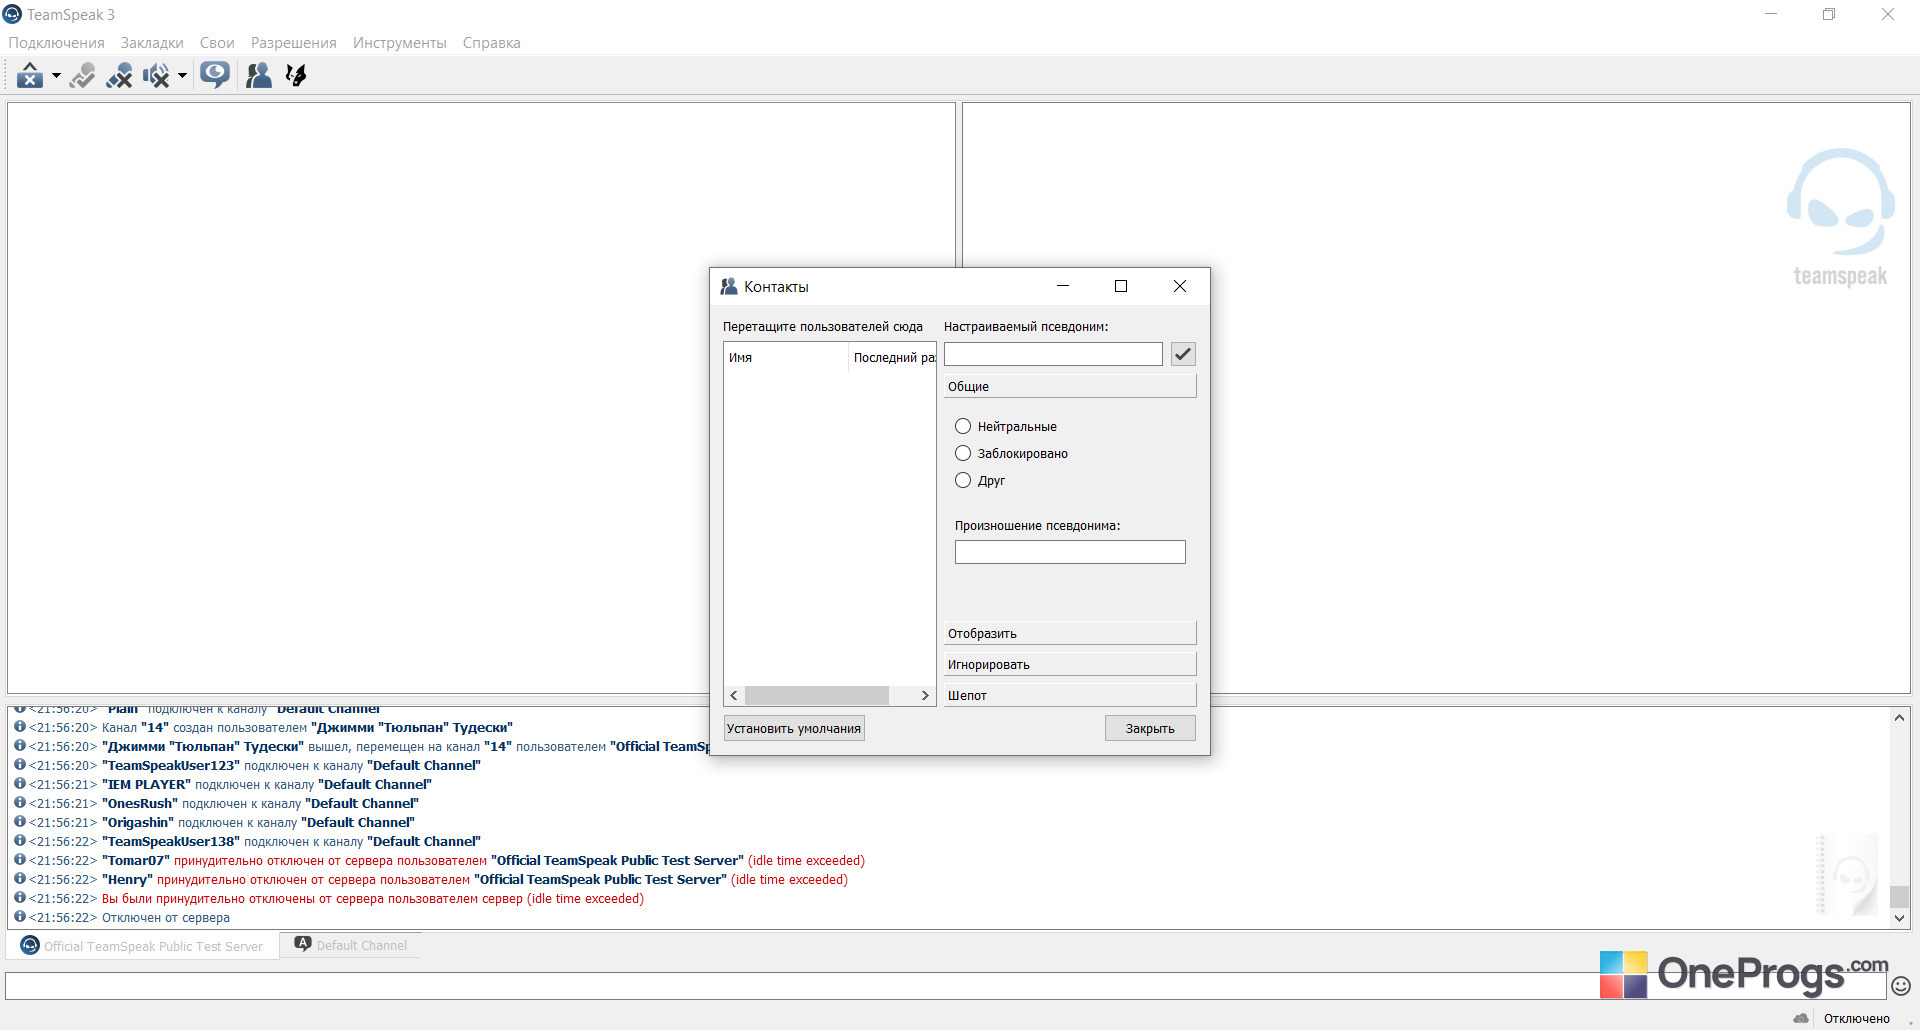
Task: Toggle the microphone activation icon
Action: point(82,75)
